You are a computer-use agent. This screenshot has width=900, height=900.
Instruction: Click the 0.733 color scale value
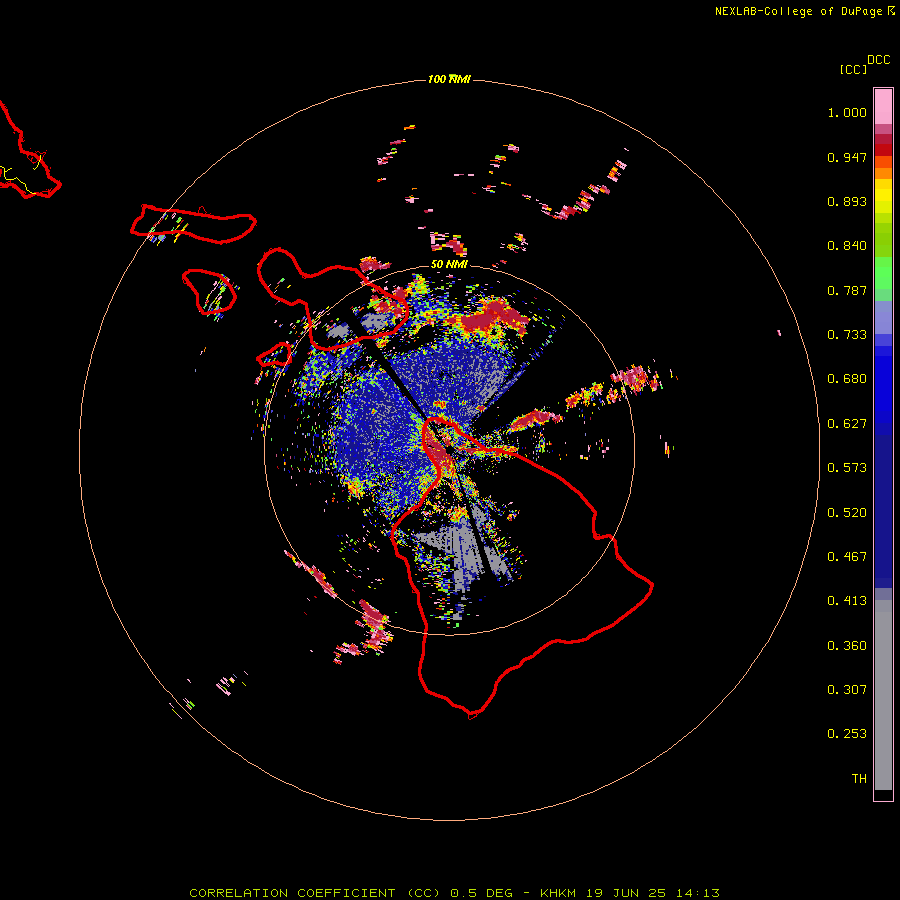point(847,335)
